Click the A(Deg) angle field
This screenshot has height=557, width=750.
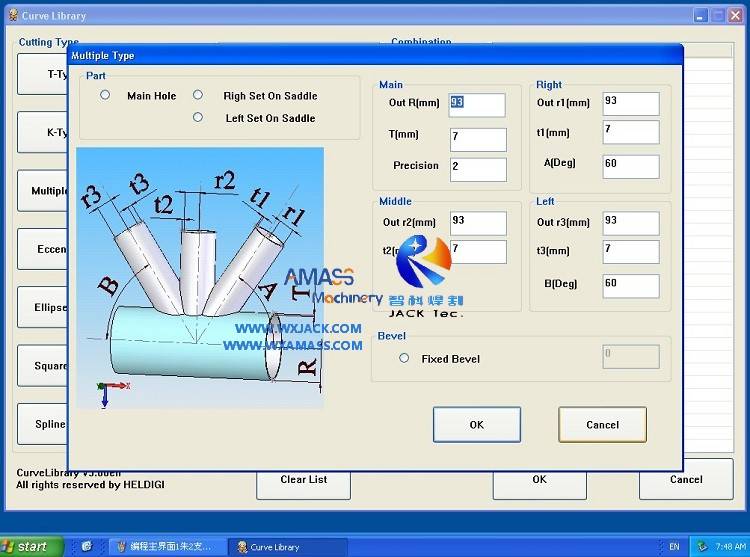coord(631,167)
